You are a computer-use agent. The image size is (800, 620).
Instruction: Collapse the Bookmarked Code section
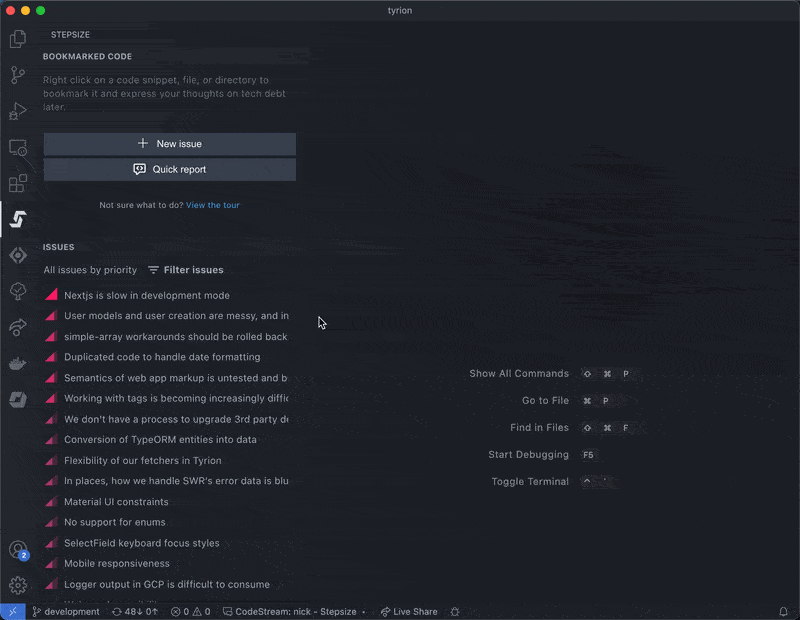[x=87, y=57]
